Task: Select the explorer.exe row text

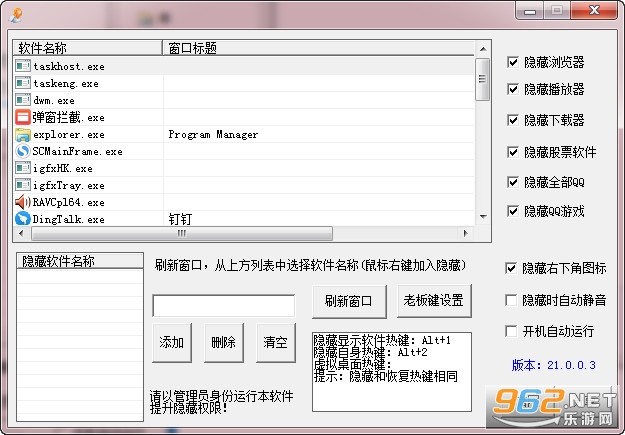Action: pyautogui.click(x=69, y=135)
